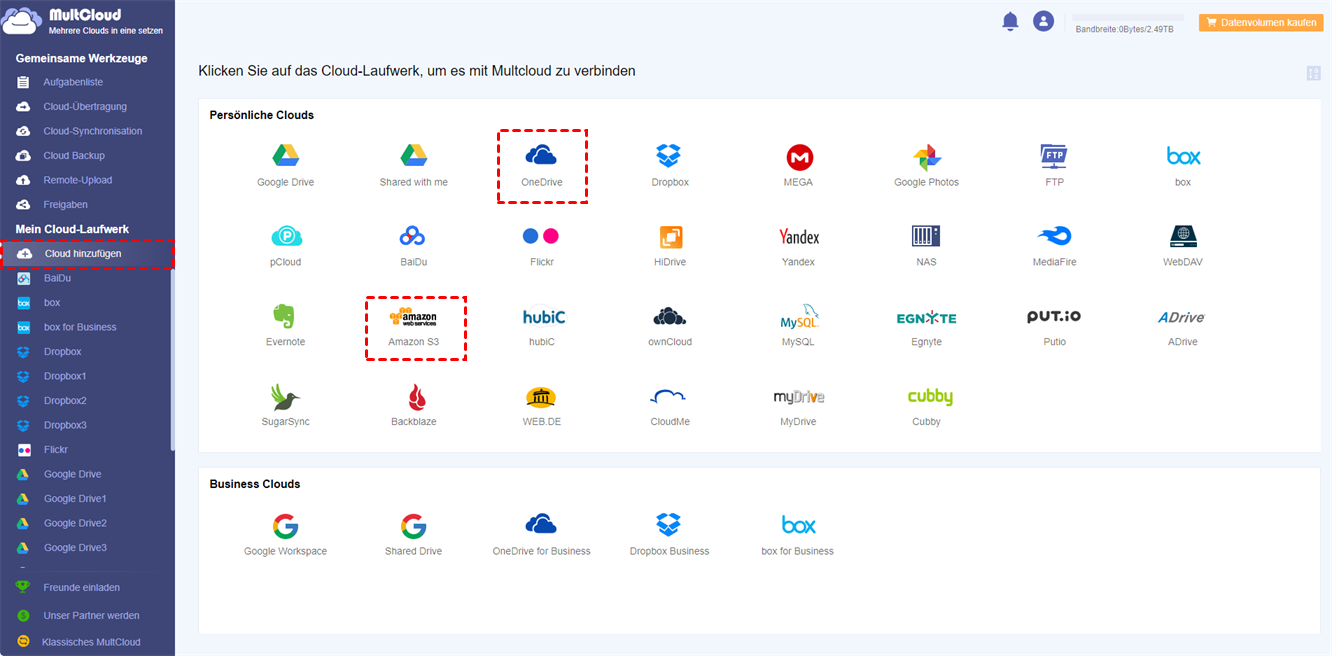Select Google Workspace business cloud
The image size is (1332, 656).
[285, 526]
